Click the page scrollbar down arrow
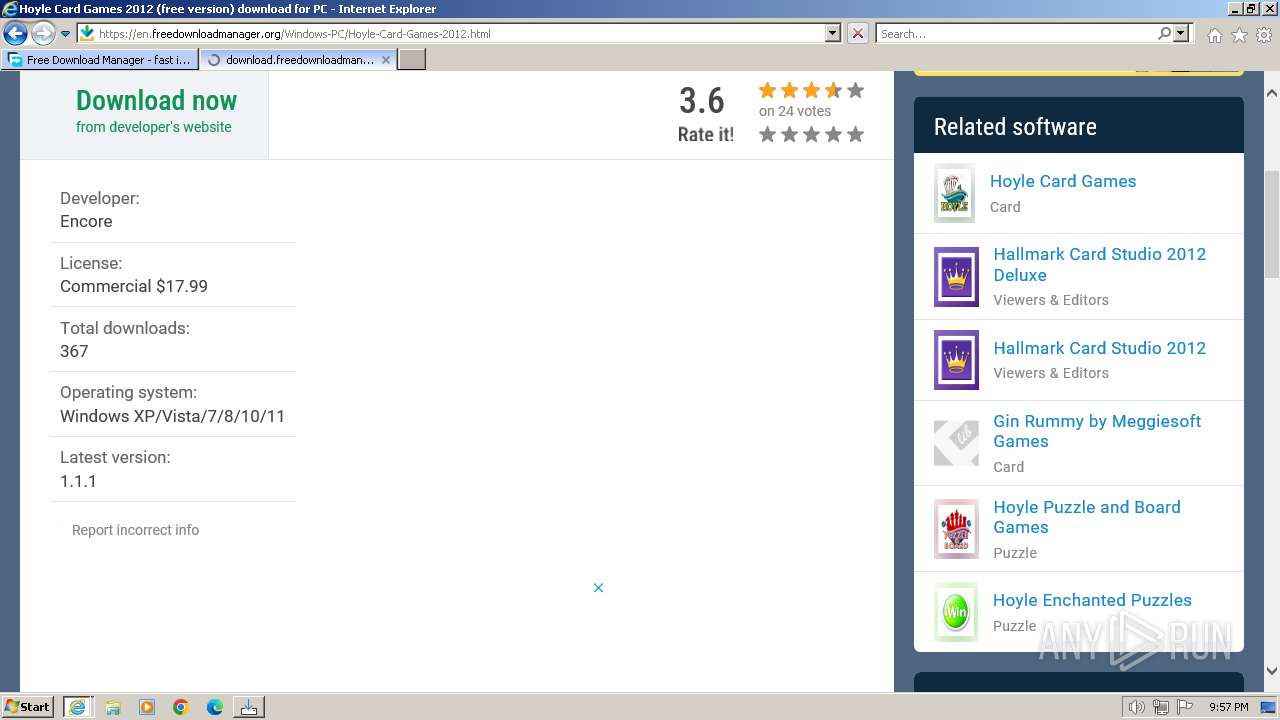Screen dimensions: 1280x720 1271,671
